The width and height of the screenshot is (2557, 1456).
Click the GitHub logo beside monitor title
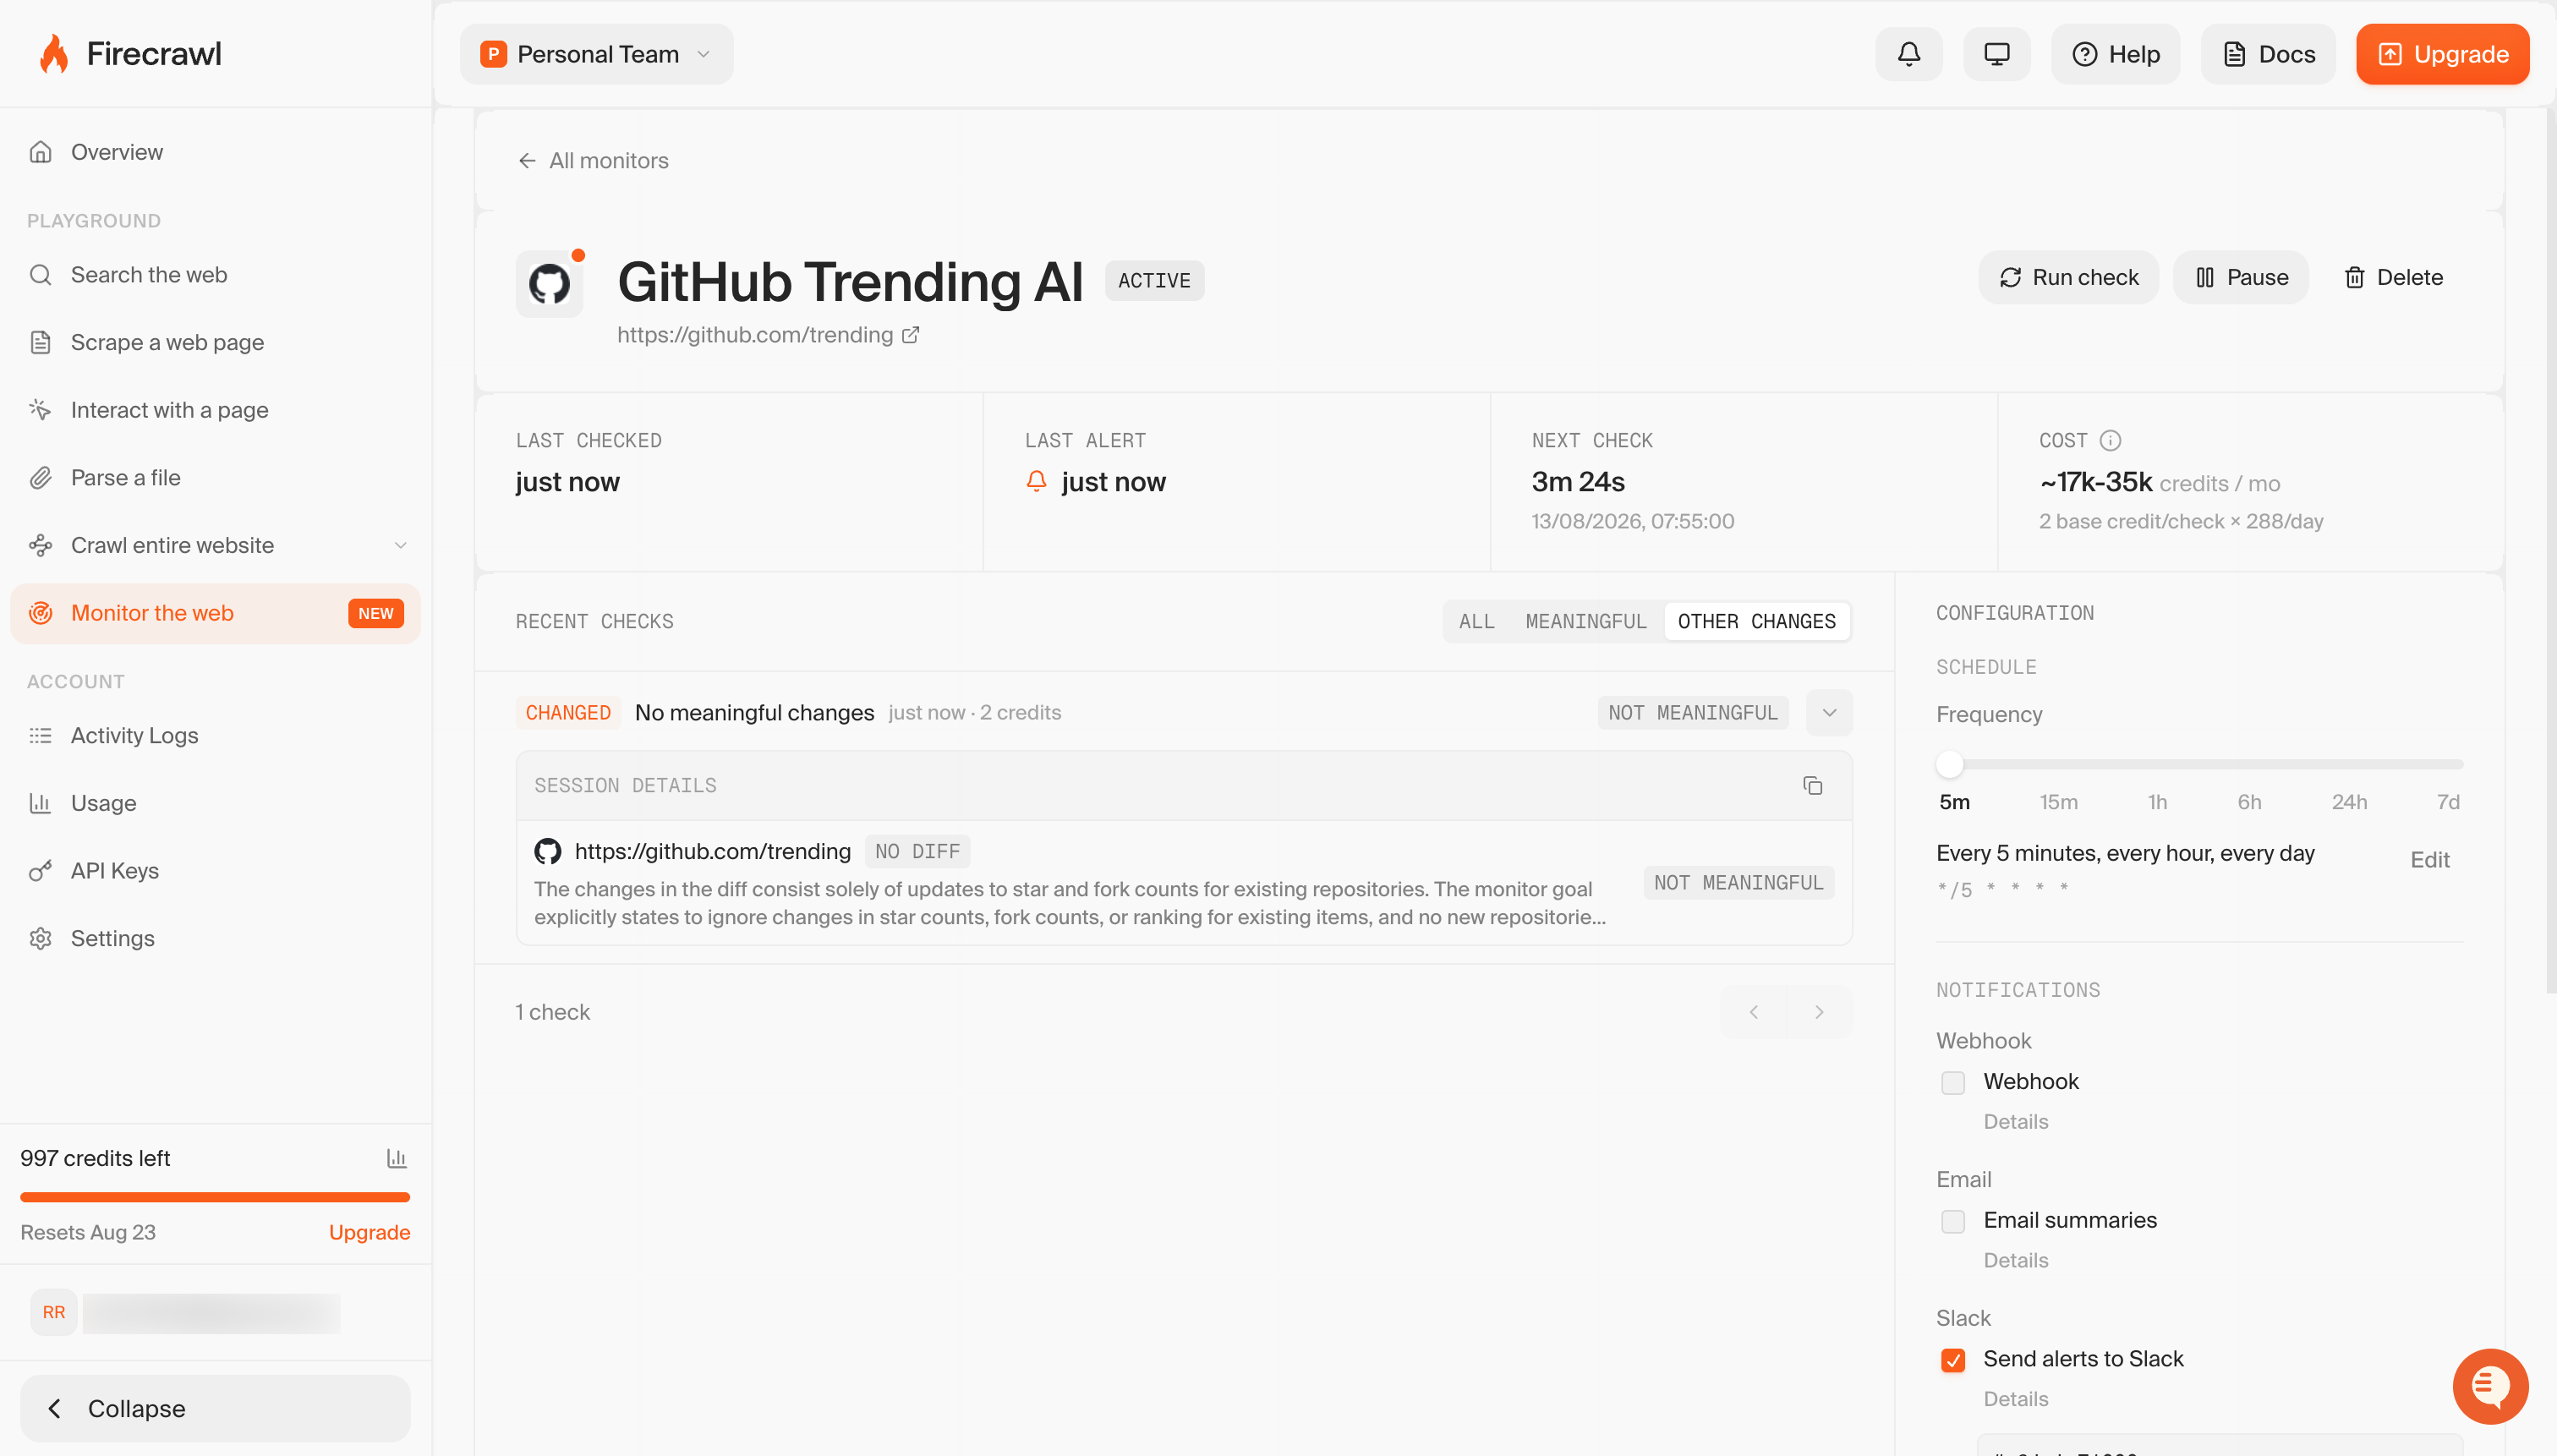point(549,284)
